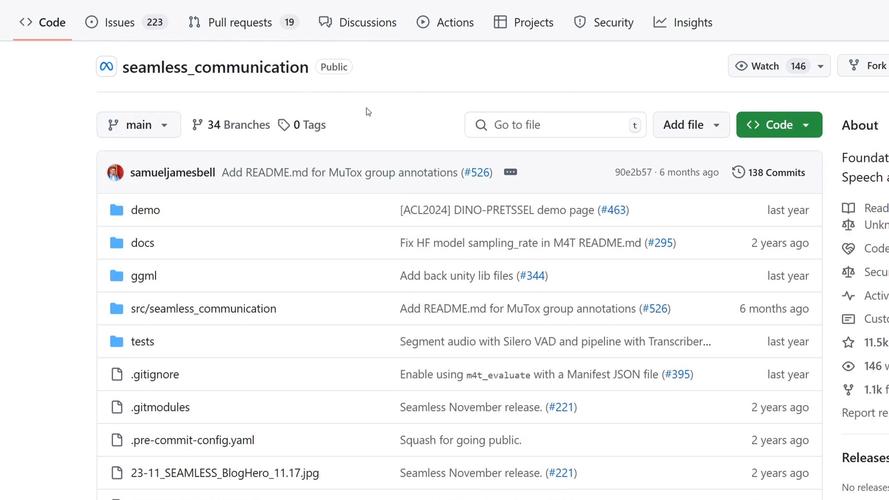View the 138 Commits history
The height and width of the screenshot is (500, 889).
coord(769,172)
